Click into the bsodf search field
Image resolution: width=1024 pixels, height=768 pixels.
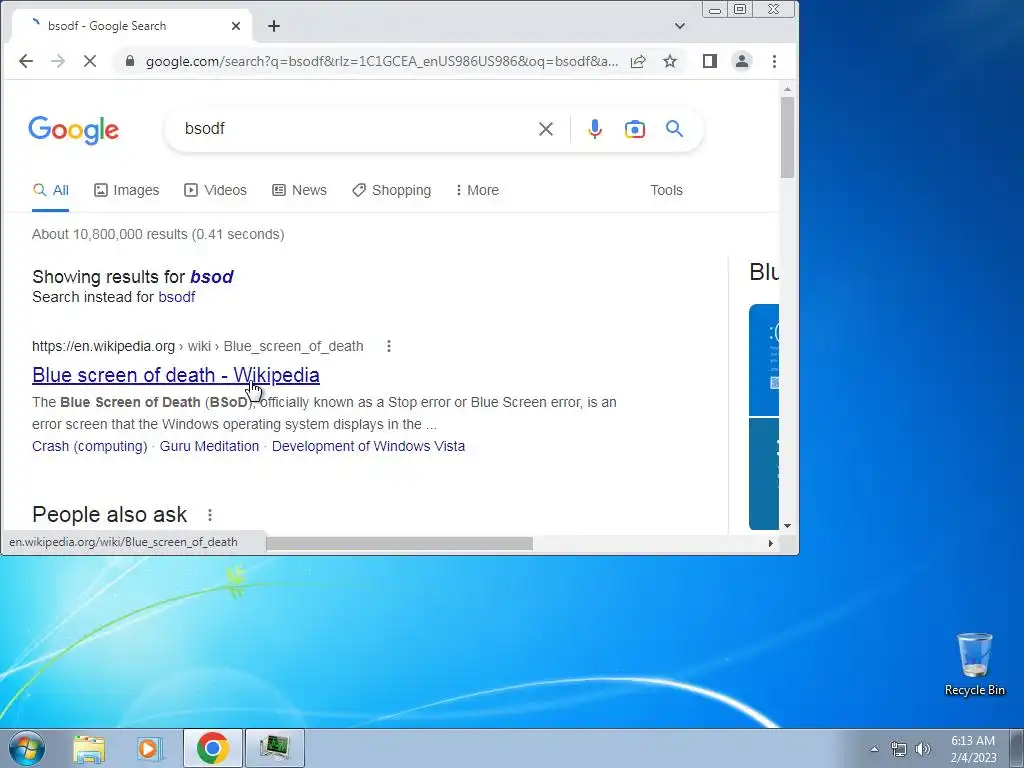coord(353,129)
